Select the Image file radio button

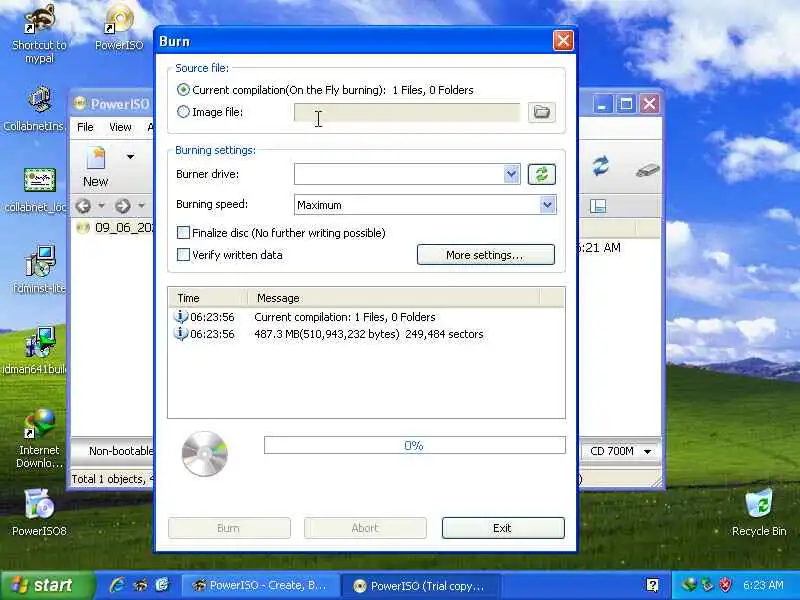click(183, 112)
